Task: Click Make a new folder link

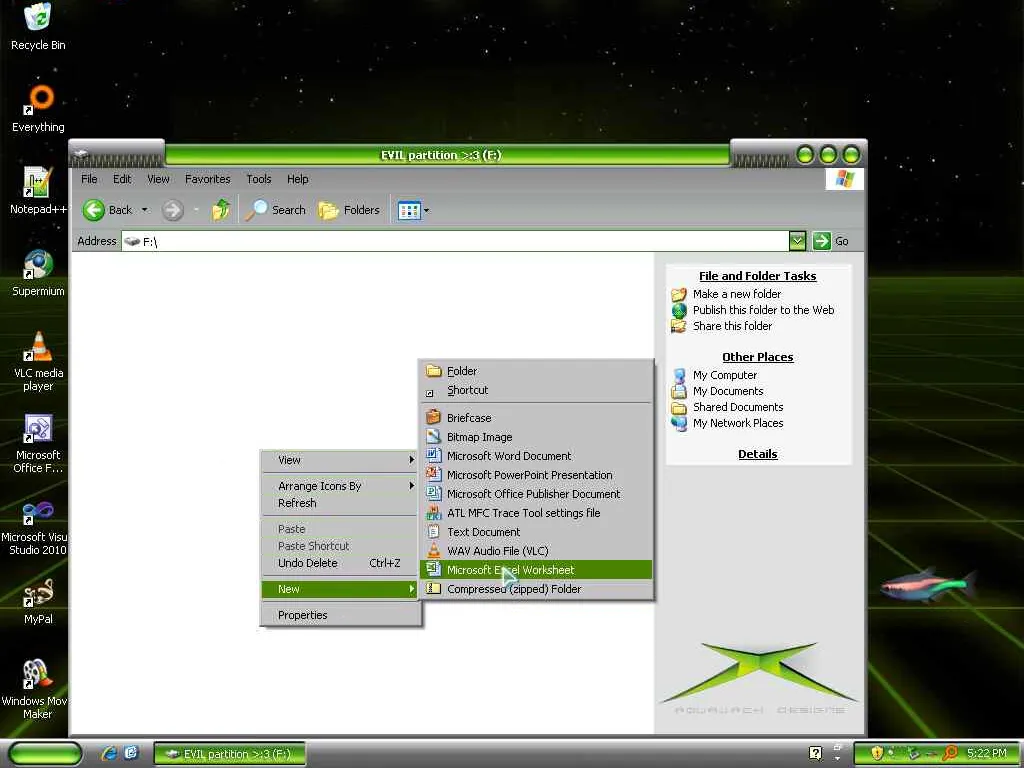Action: 737,294
